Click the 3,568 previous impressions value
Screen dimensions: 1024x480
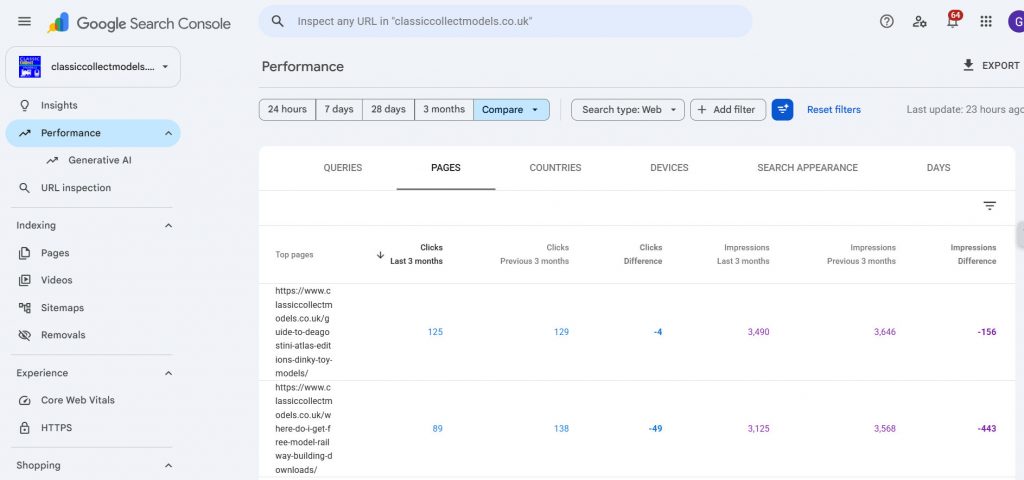coord(885,428)
